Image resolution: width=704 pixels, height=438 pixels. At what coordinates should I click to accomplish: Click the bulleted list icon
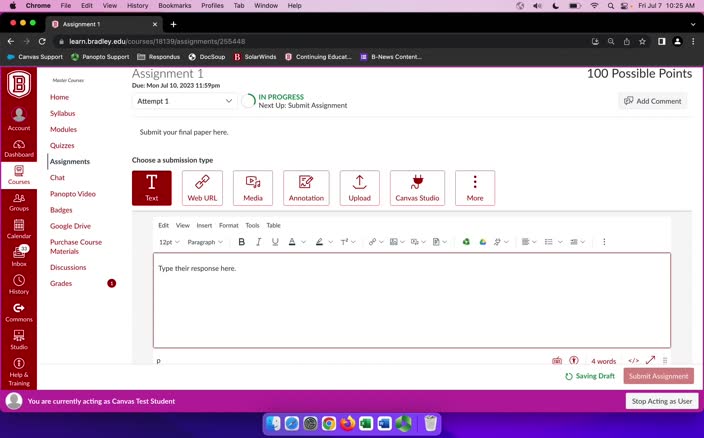549,242
